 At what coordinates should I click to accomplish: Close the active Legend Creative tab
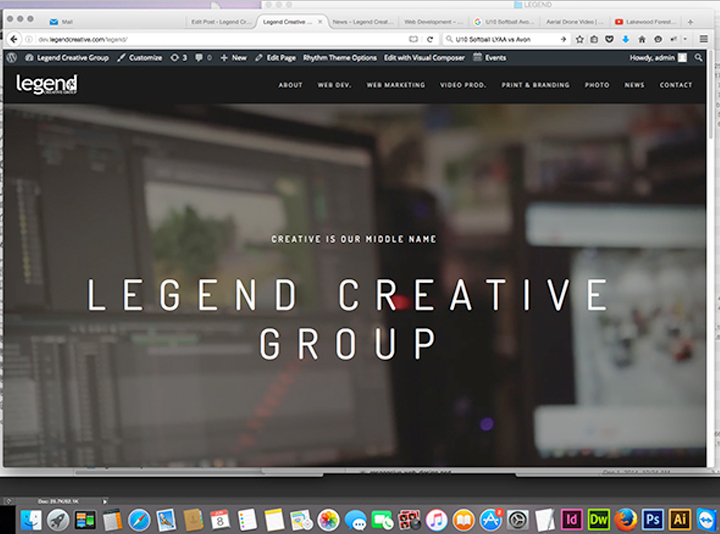pos(320,22)
